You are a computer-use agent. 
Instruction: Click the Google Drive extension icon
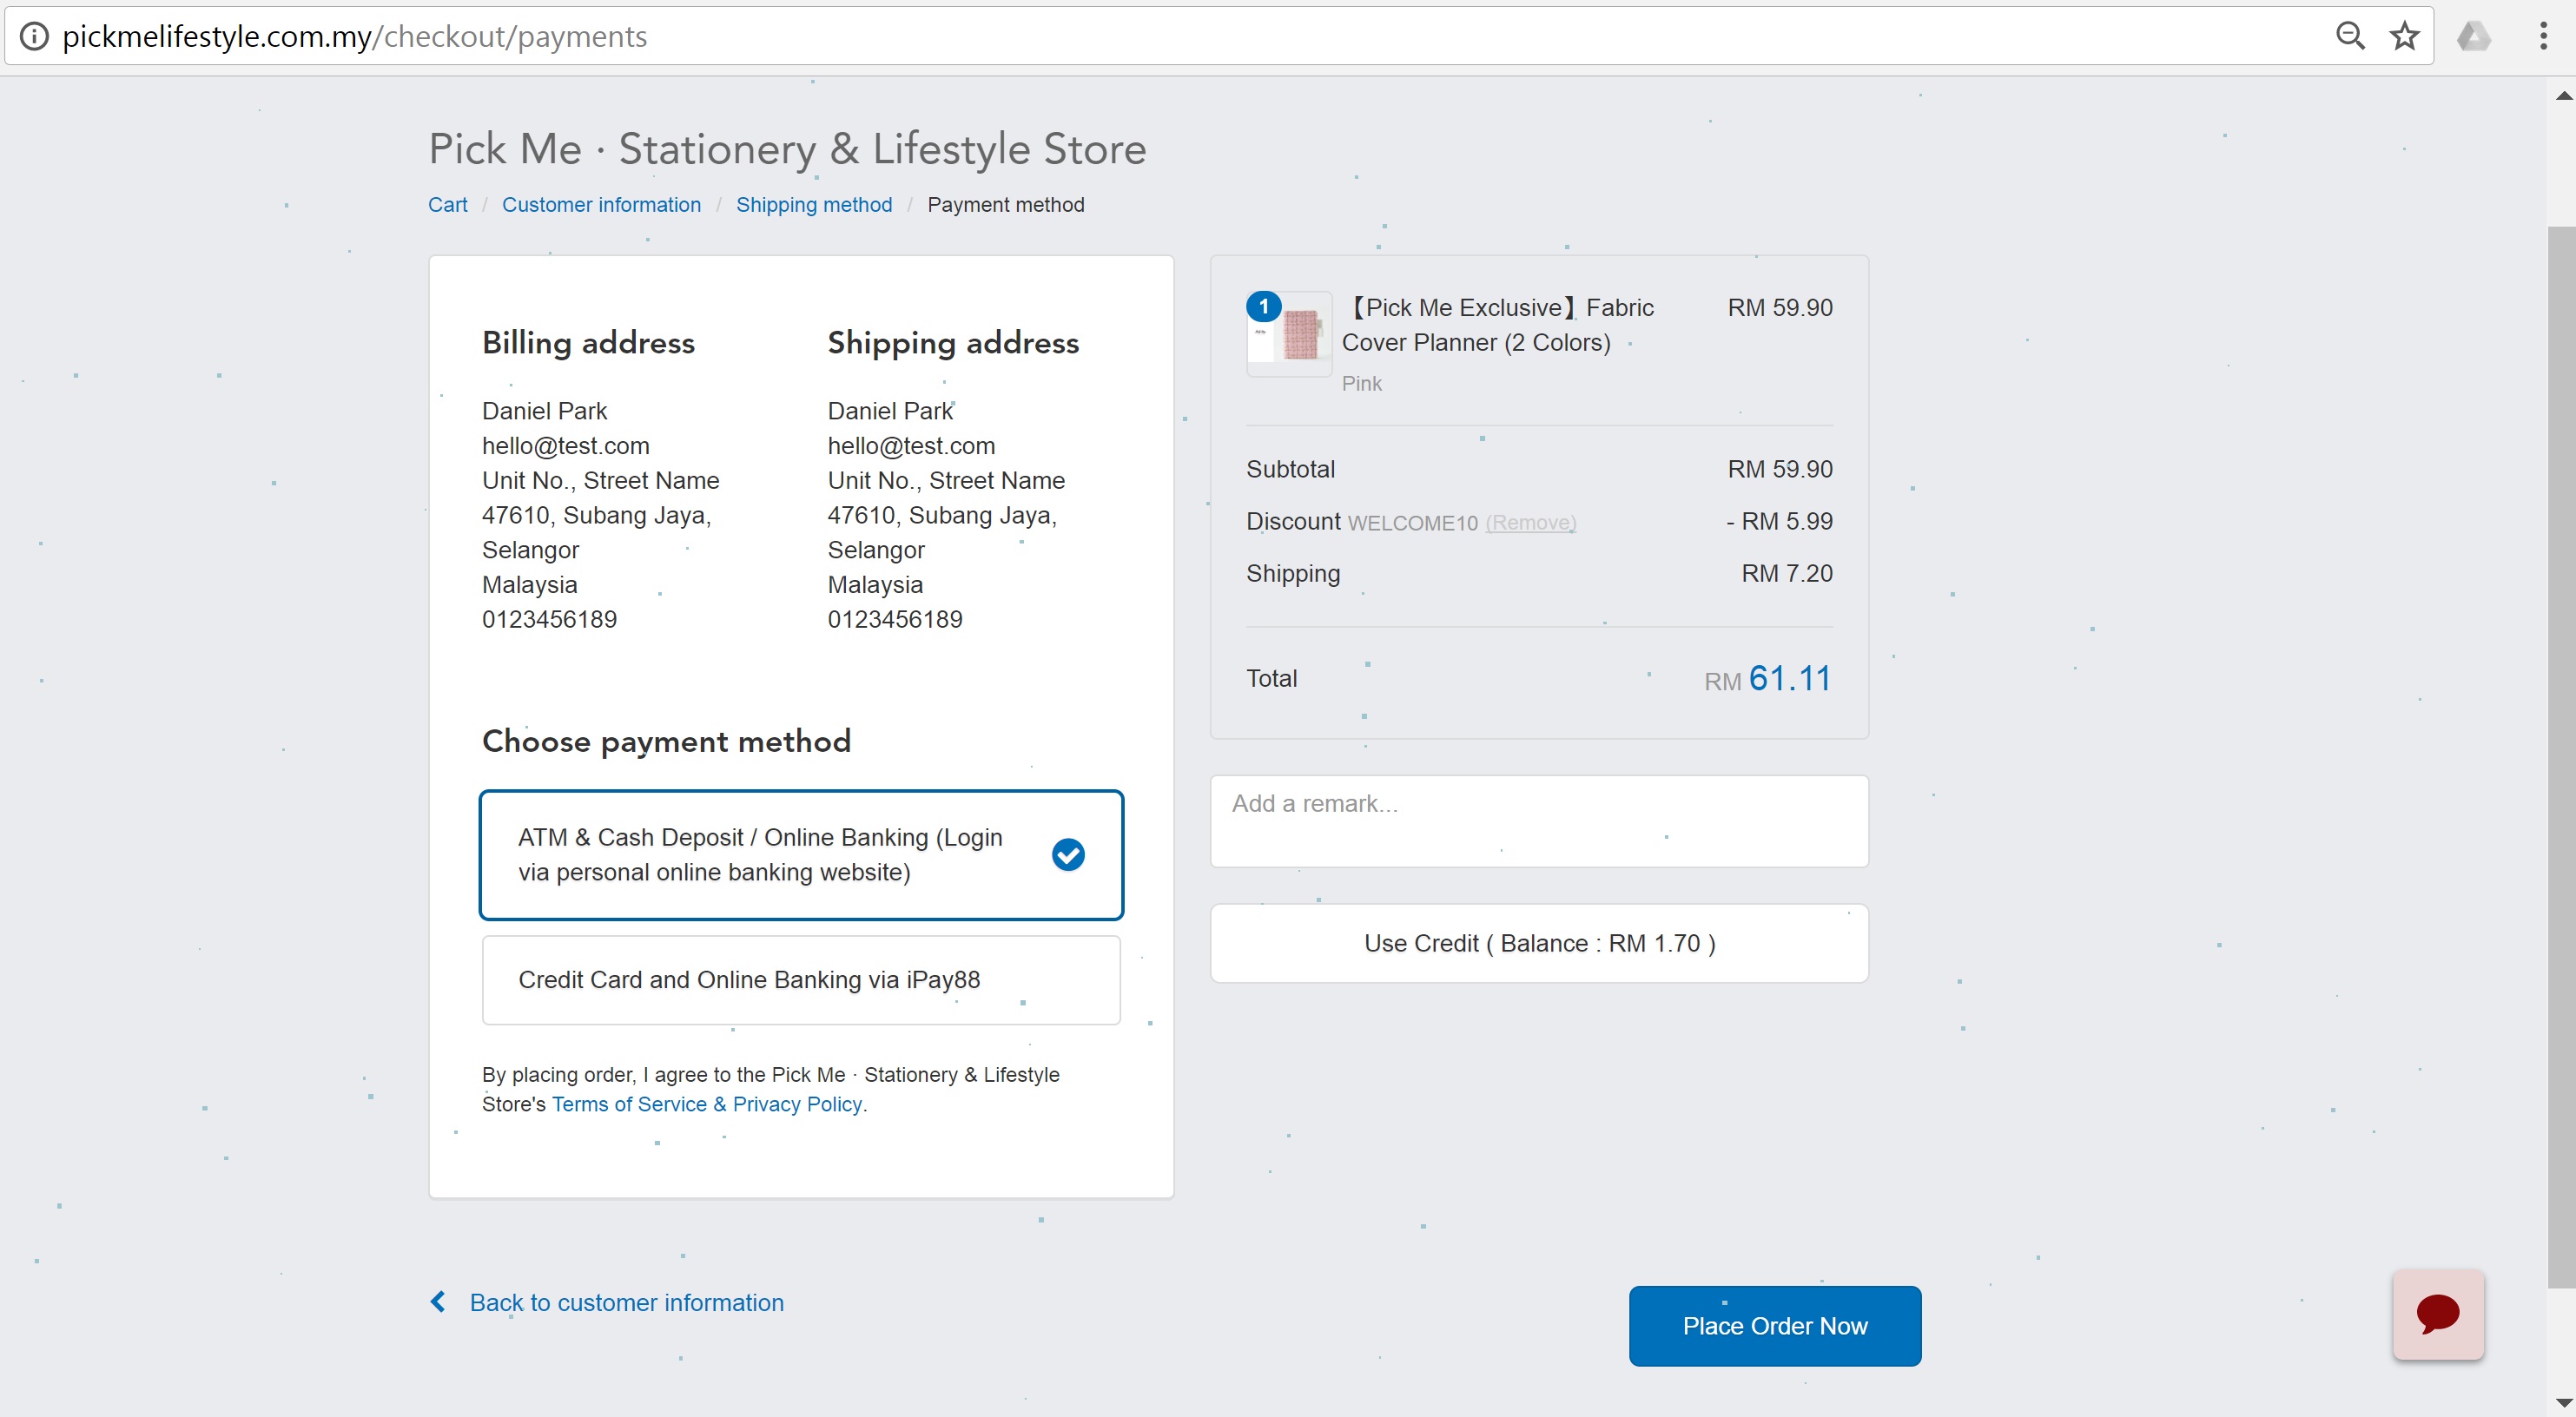click(2473, 37)
